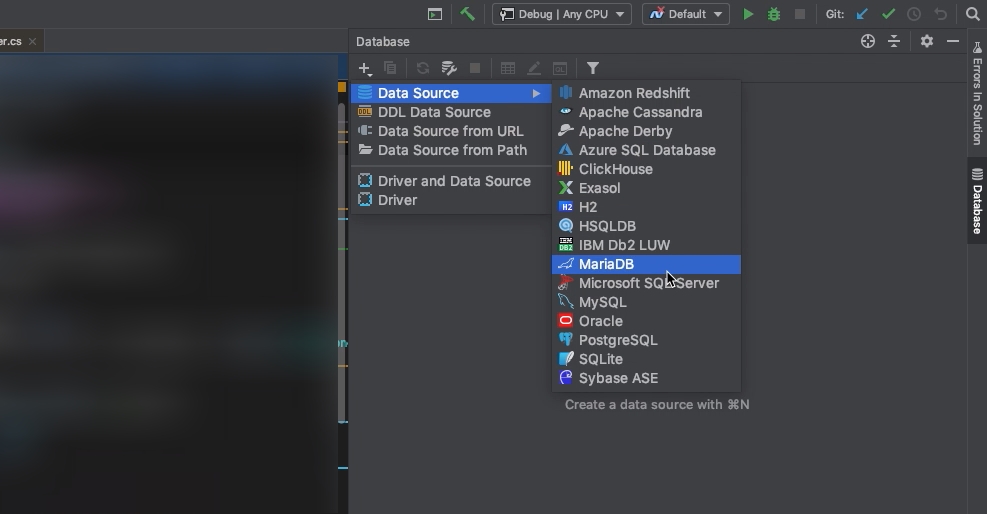
Task: Expand the Data Source submenu arrow
Action: [536, 93]
